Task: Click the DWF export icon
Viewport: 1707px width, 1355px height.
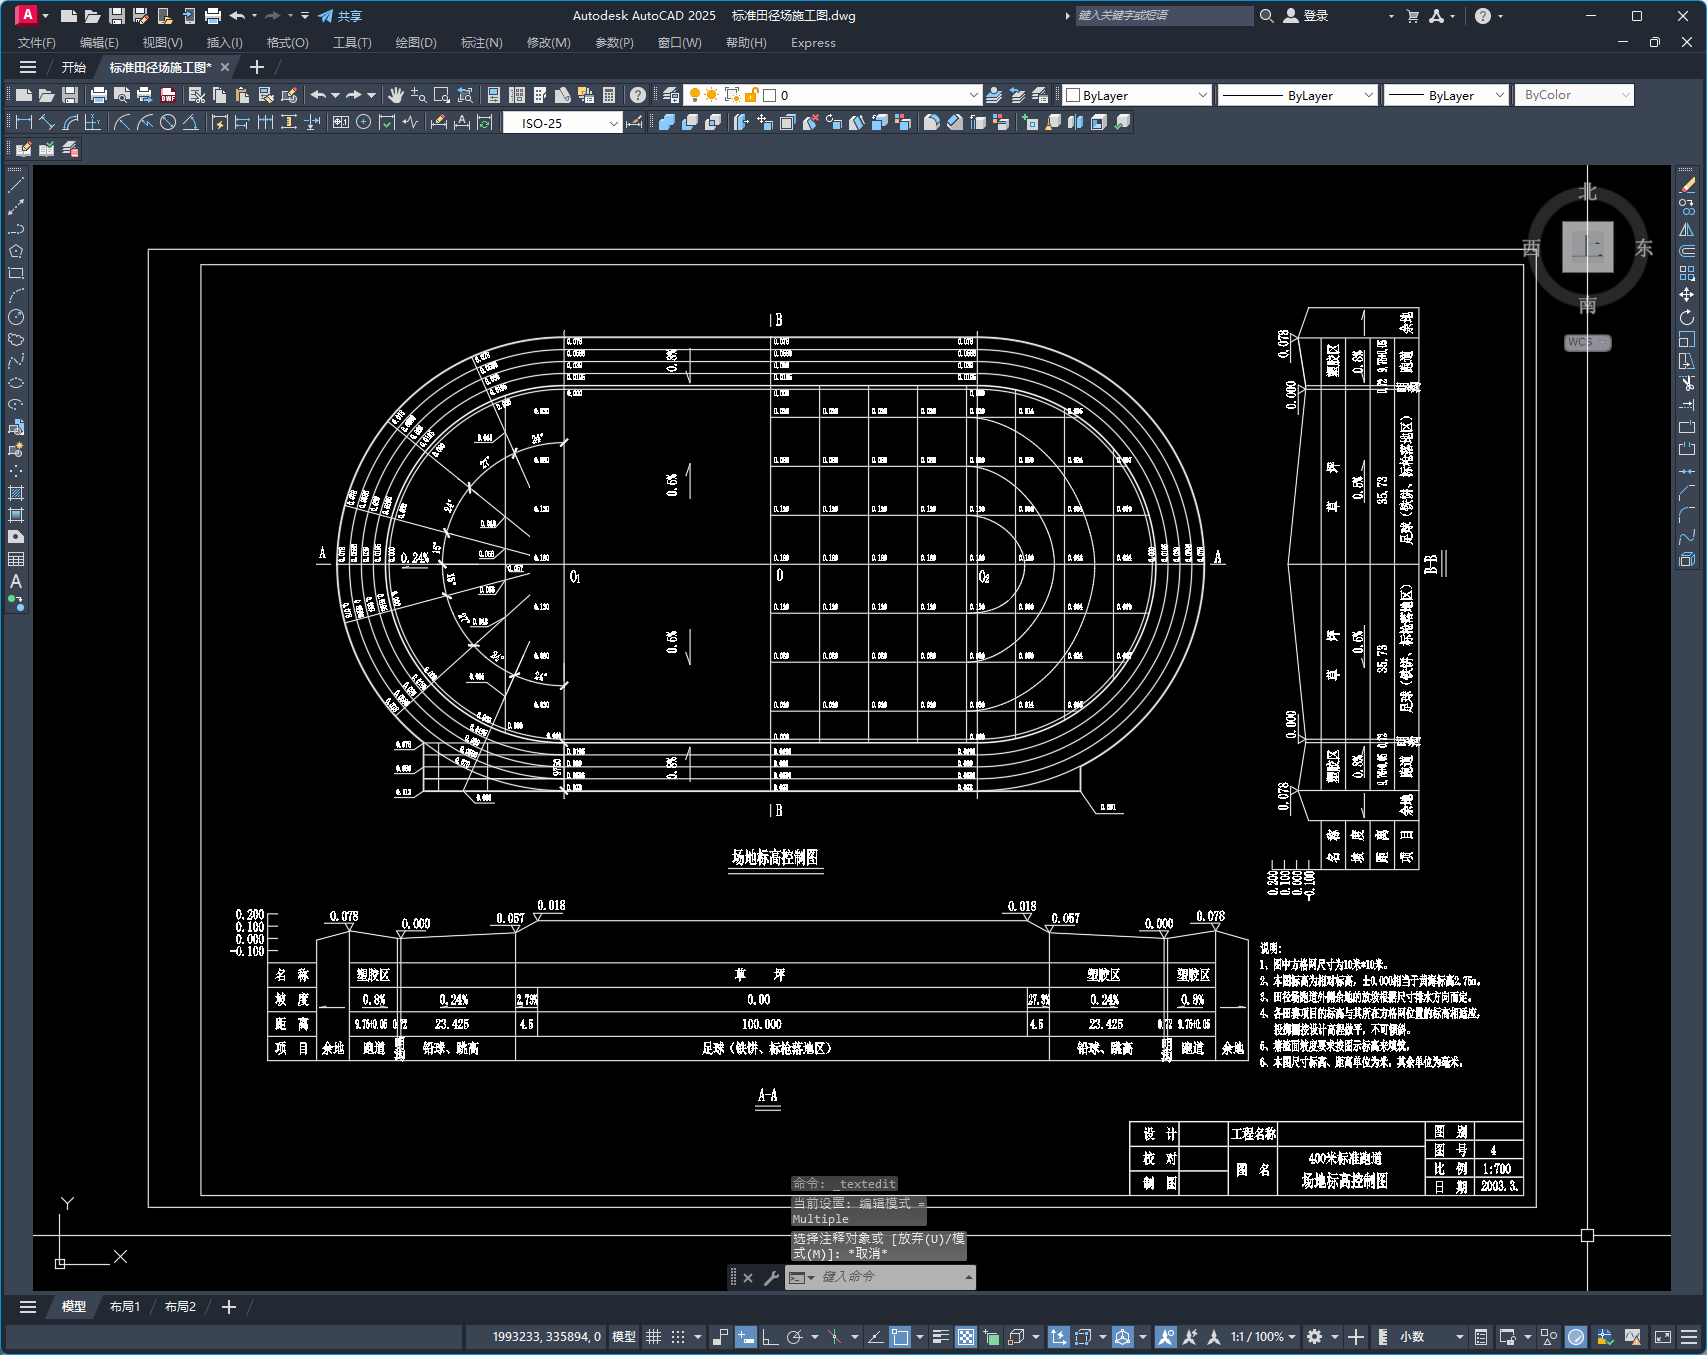Action: coord(168,95)
